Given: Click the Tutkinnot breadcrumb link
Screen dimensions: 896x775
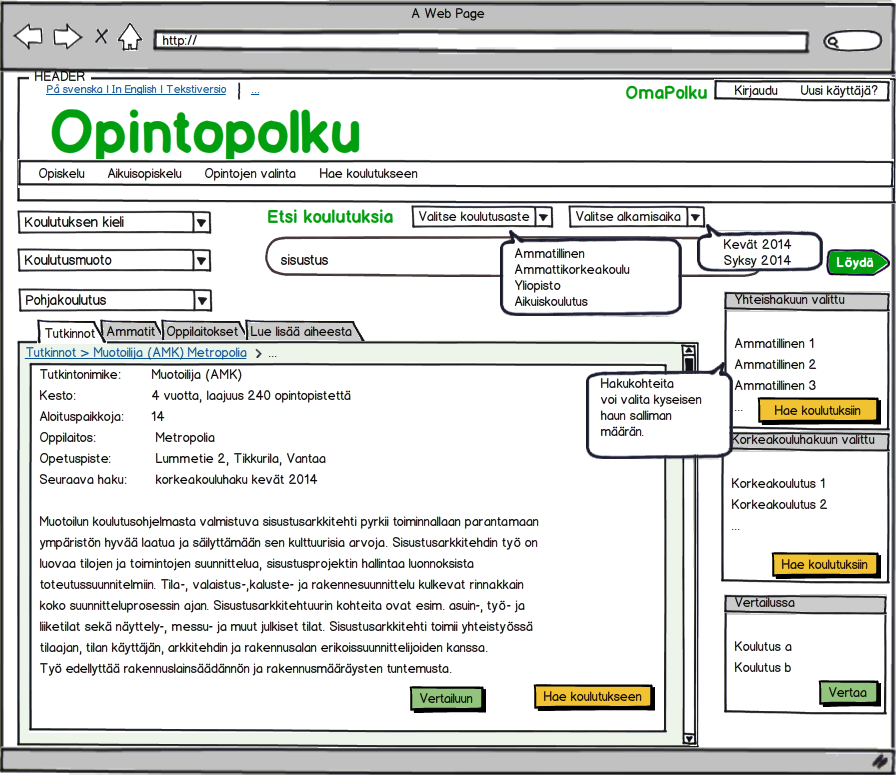Looking at the screenshot, I should (x=51, y=353).
